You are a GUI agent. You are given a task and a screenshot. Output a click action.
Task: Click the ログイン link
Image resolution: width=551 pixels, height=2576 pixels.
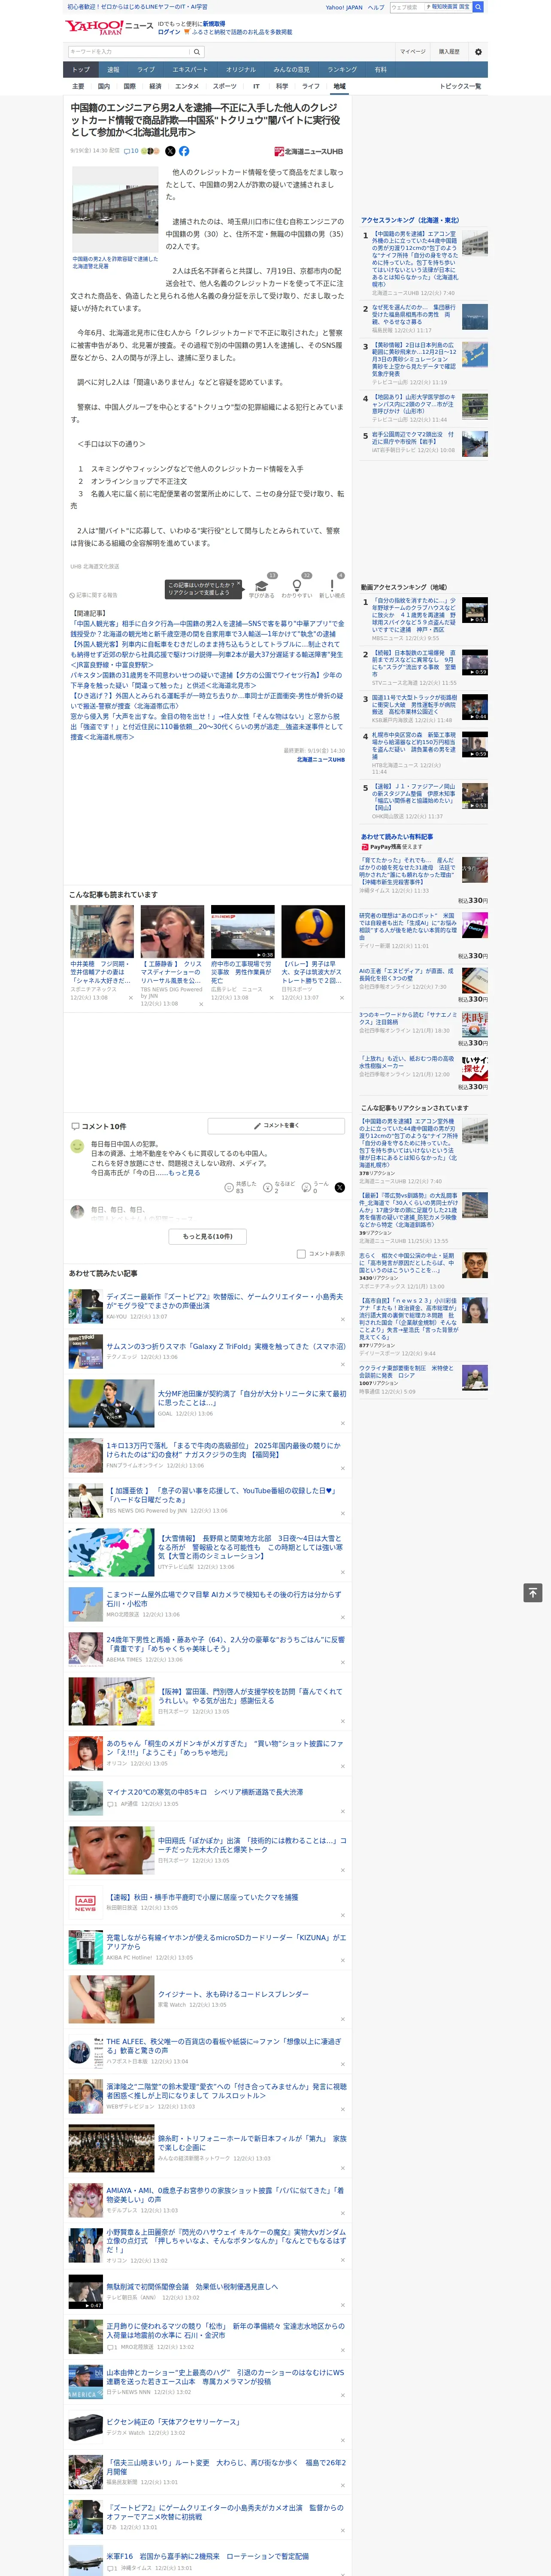(x=169, y=32)
